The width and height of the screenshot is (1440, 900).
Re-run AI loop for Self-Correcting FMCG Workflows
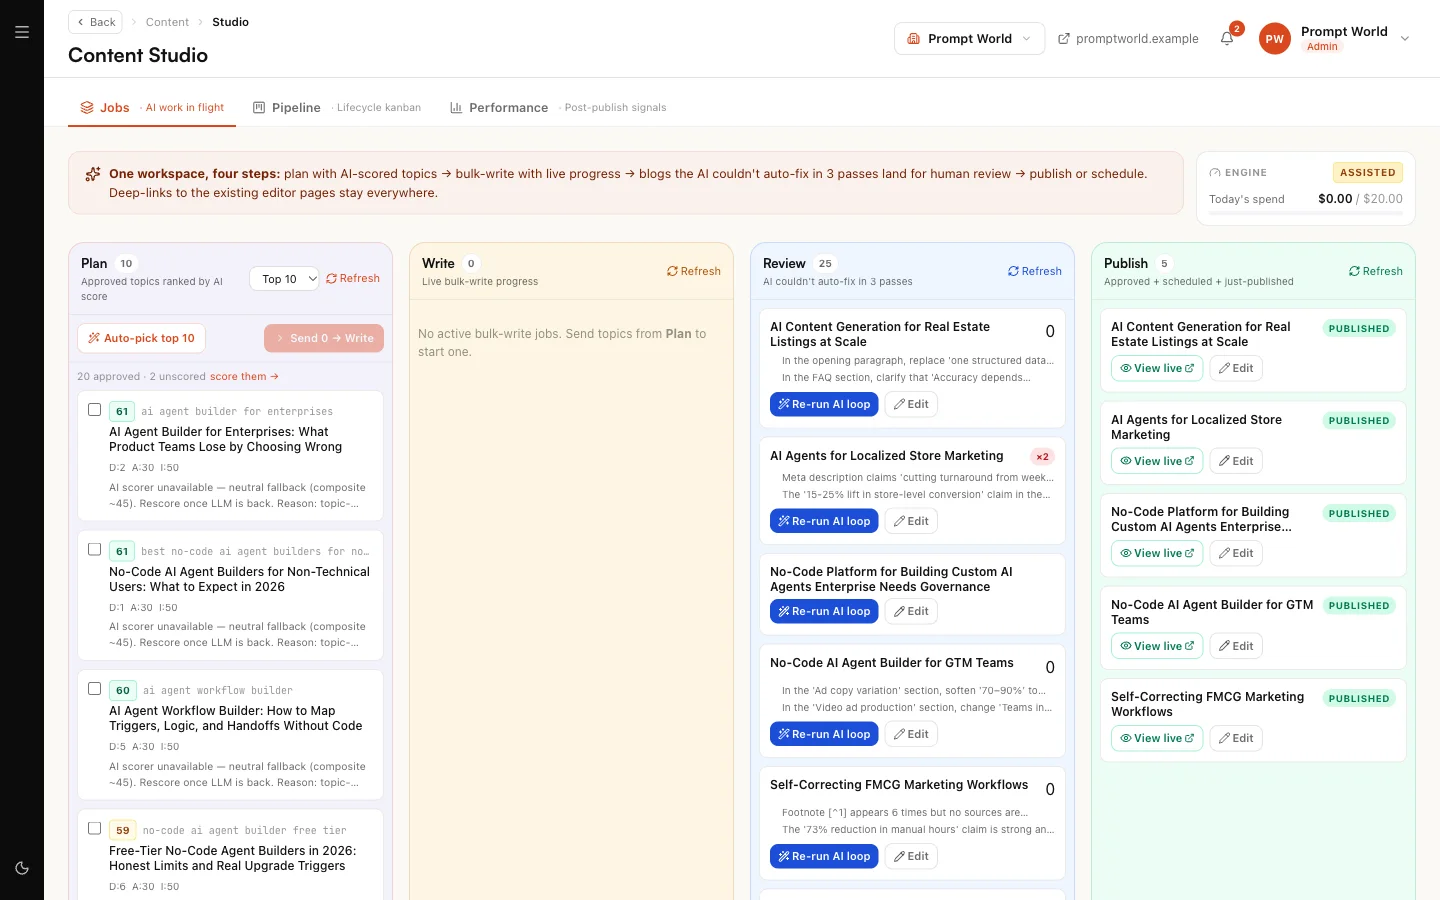[x=824, y=856]
